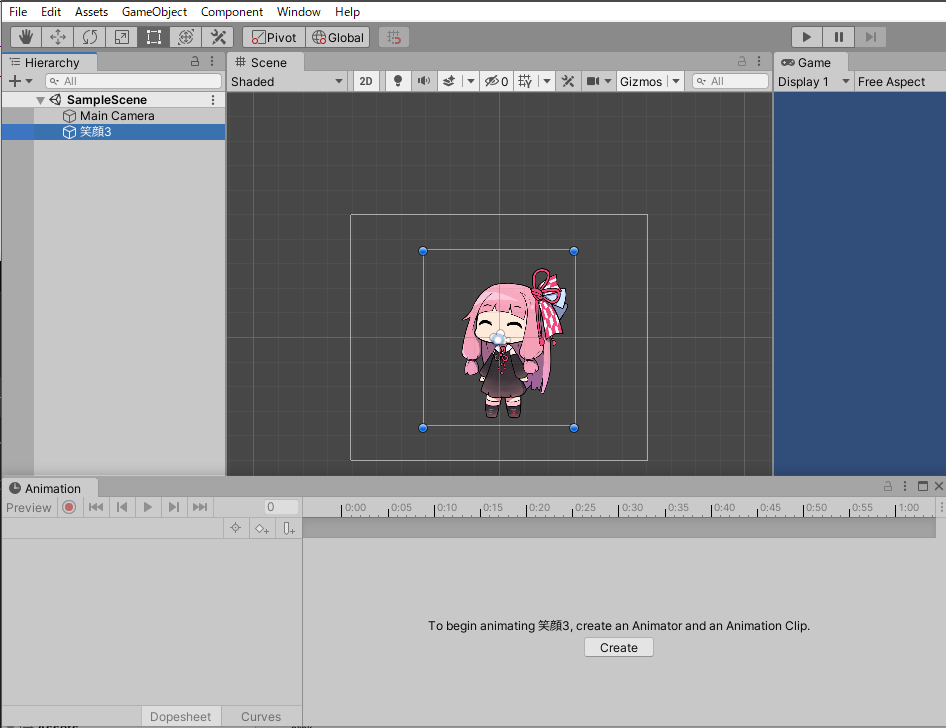Play the animation clip
946x728 pixels.
(148, 507)
